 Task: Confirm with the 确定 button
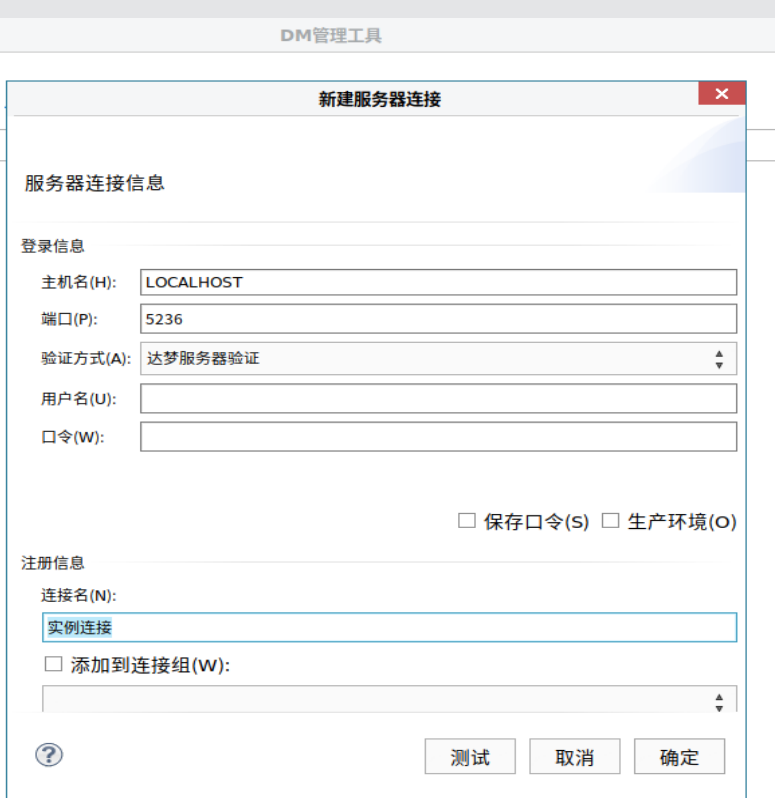pyautogui.click(x=679, y=757)
